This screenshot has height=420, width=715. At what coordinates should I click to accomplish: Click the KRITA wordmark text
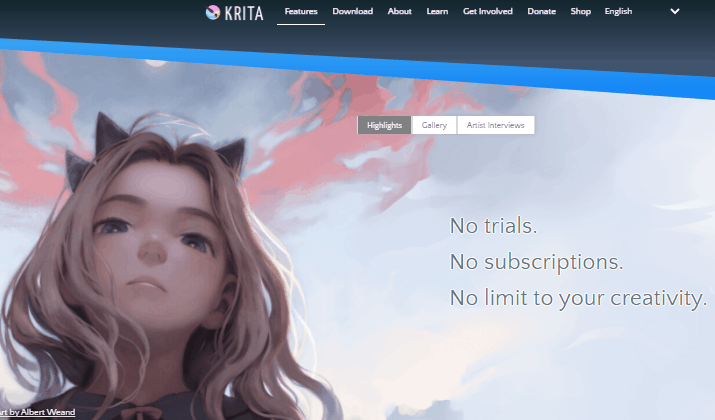coord(244,13)
